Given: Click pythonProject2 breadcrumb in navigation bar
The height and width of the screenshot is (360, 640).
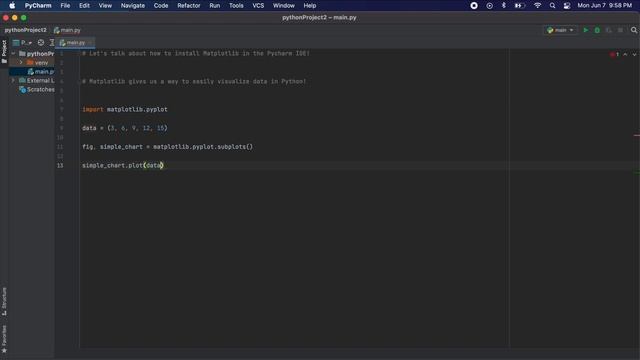Looking at the screenshot, I should coord(26,30).
